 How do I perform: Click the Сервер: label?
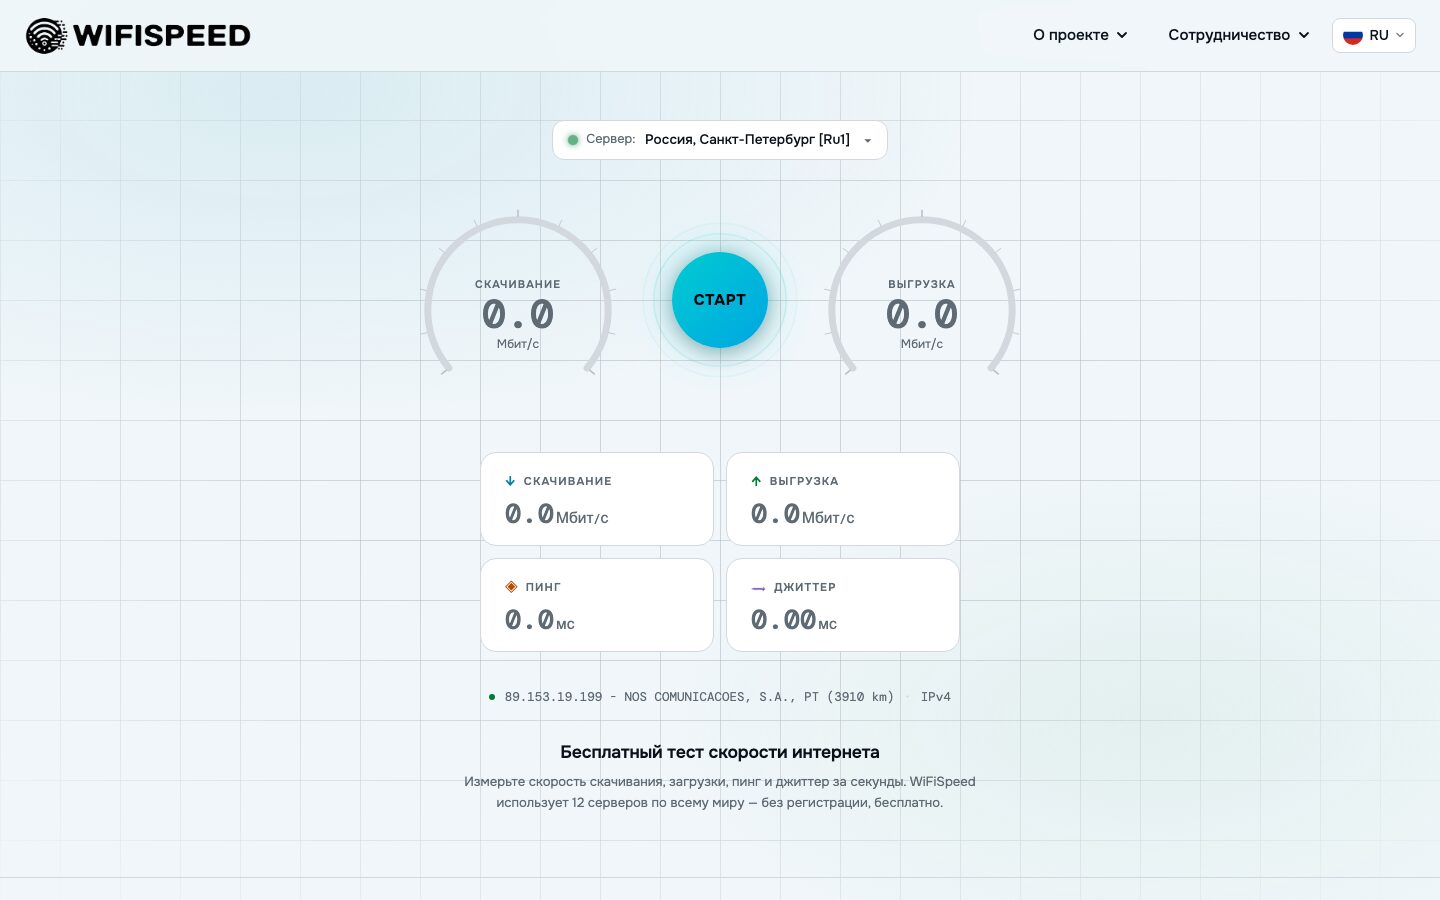(x=611, y=139)
